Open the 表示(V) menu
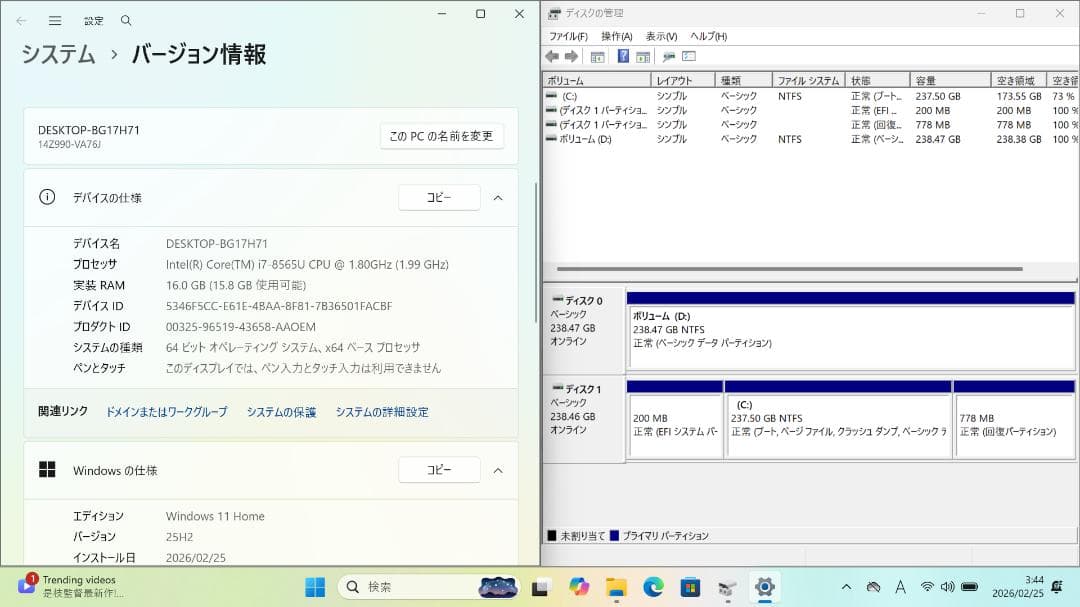 (661, 36)
